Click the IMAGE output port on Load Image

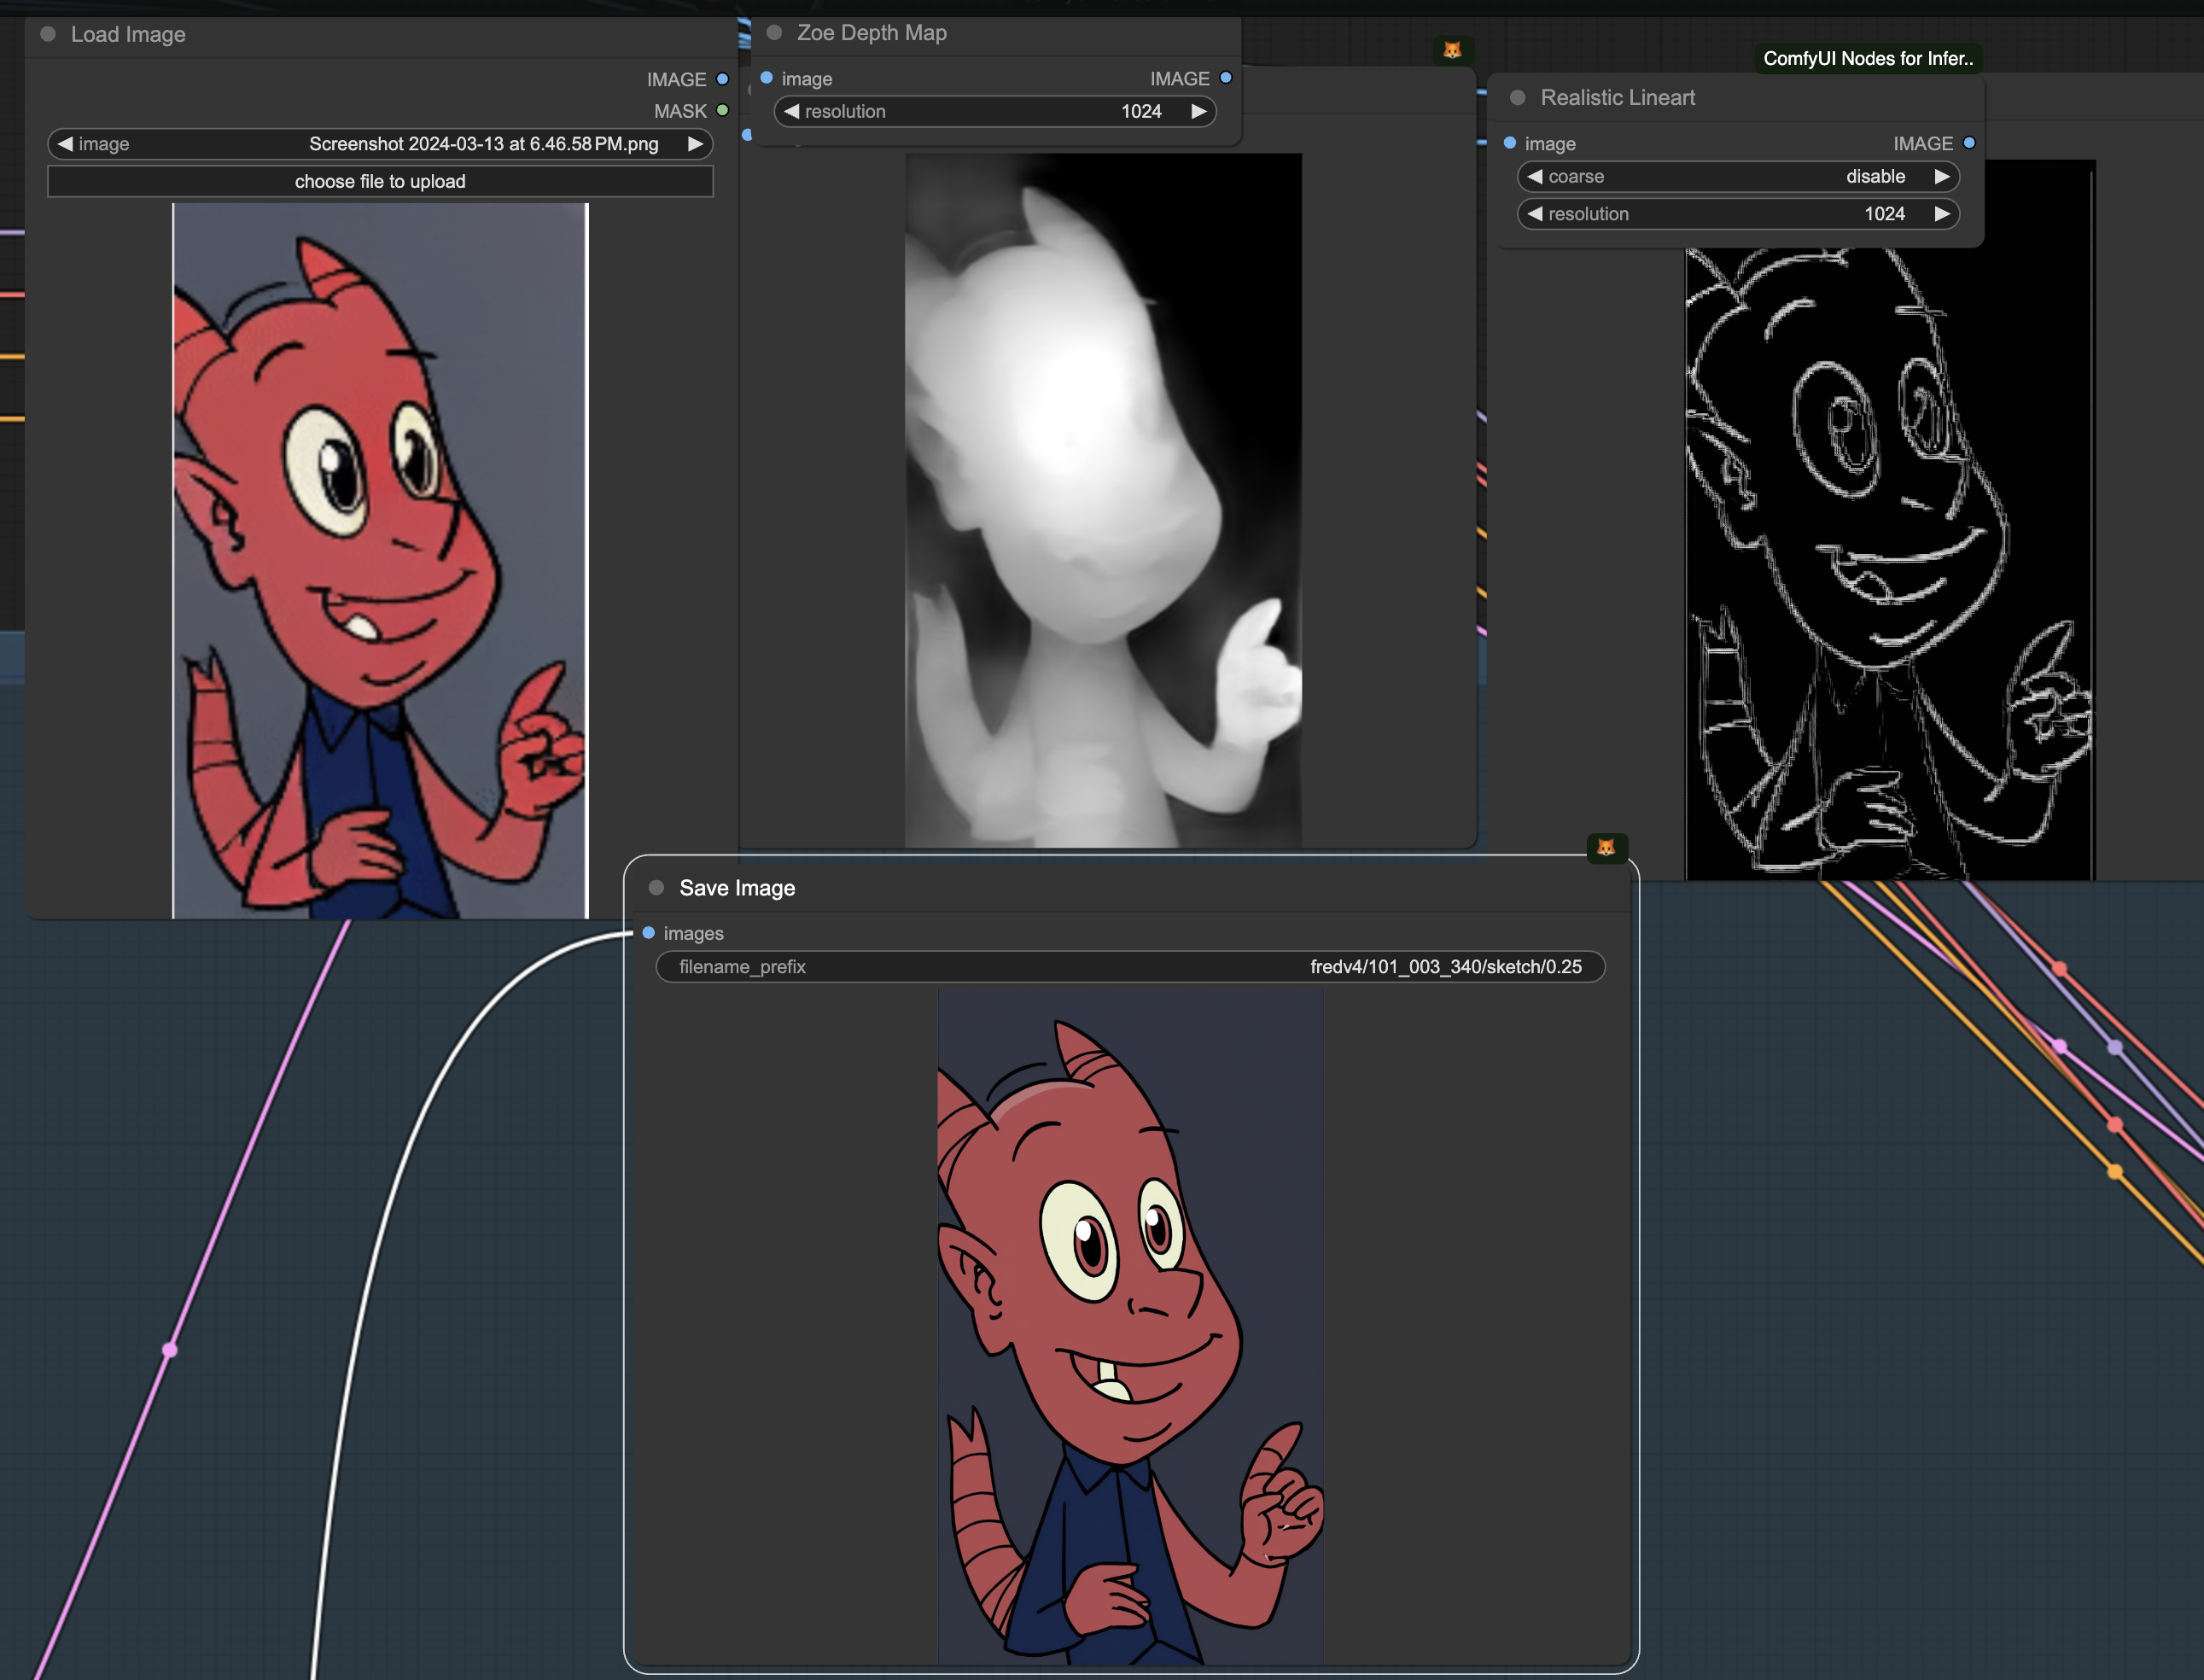click(x=722, y=79)
